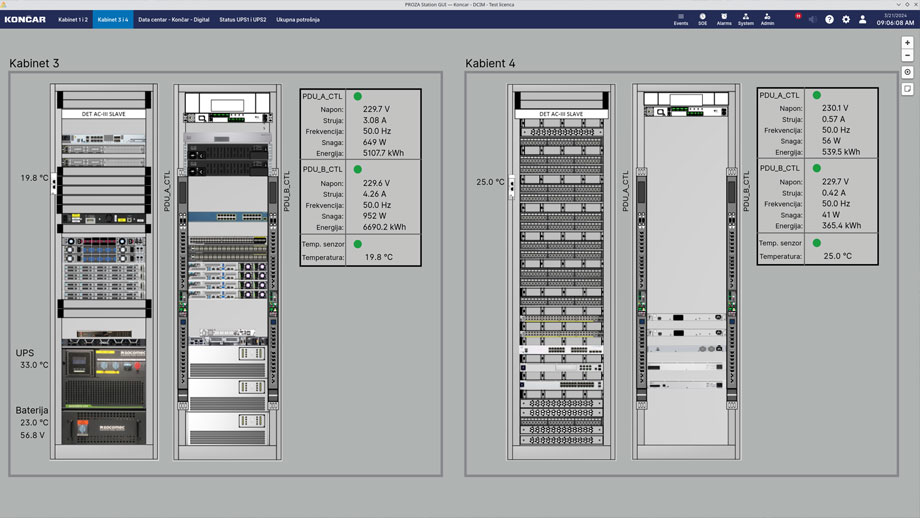Click the Kabient 4 temperature sensor beside 25.0 °C

[511, 187]
